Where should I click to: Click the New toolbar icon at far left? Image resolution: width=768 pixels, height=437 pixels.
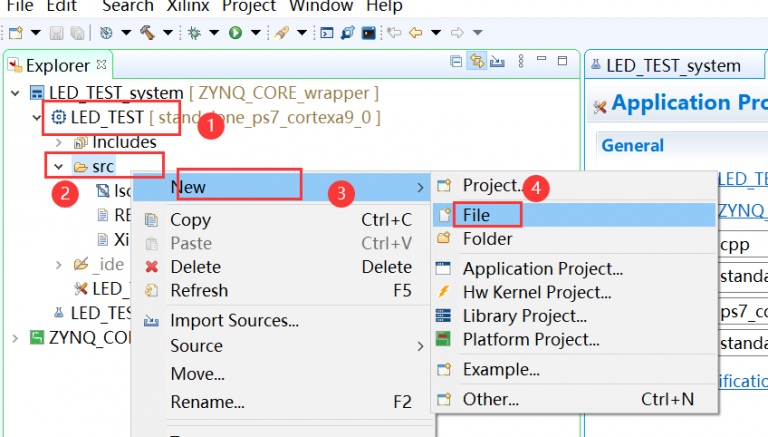15,32
